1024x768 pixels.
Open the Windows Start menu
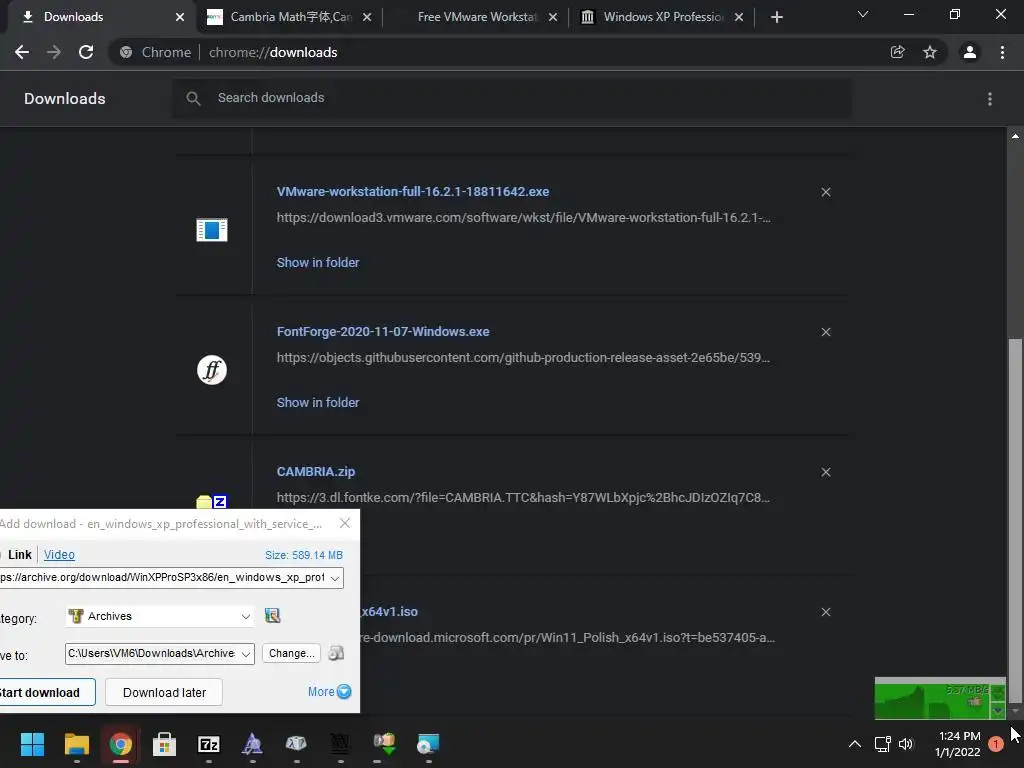pyautogui.click(x=32, y=744)
